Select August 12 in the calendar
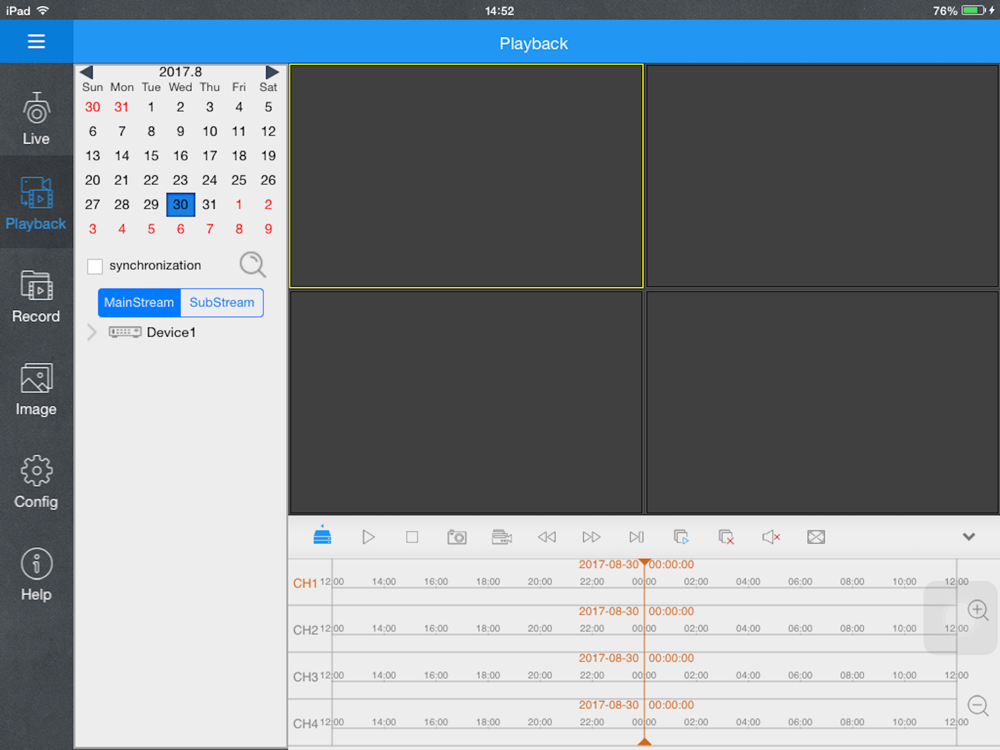This screenshot has width=1000, height=750. point(268,131)
